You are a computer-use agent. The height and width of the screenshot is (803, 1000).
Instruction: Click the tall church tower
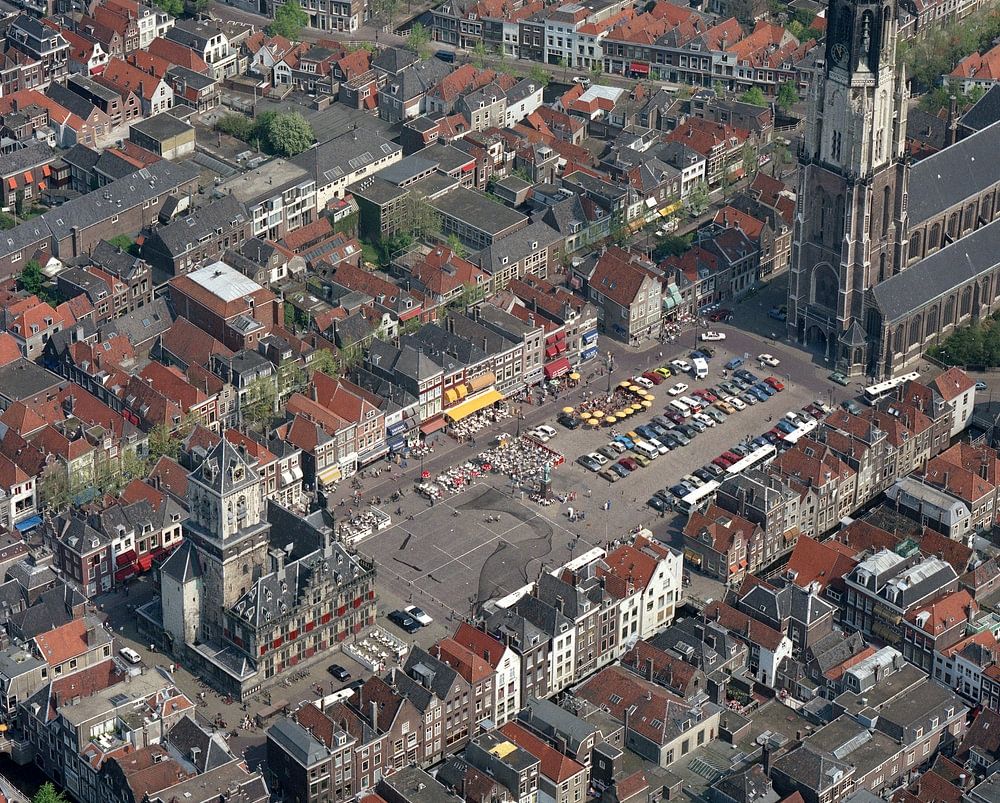848,170
